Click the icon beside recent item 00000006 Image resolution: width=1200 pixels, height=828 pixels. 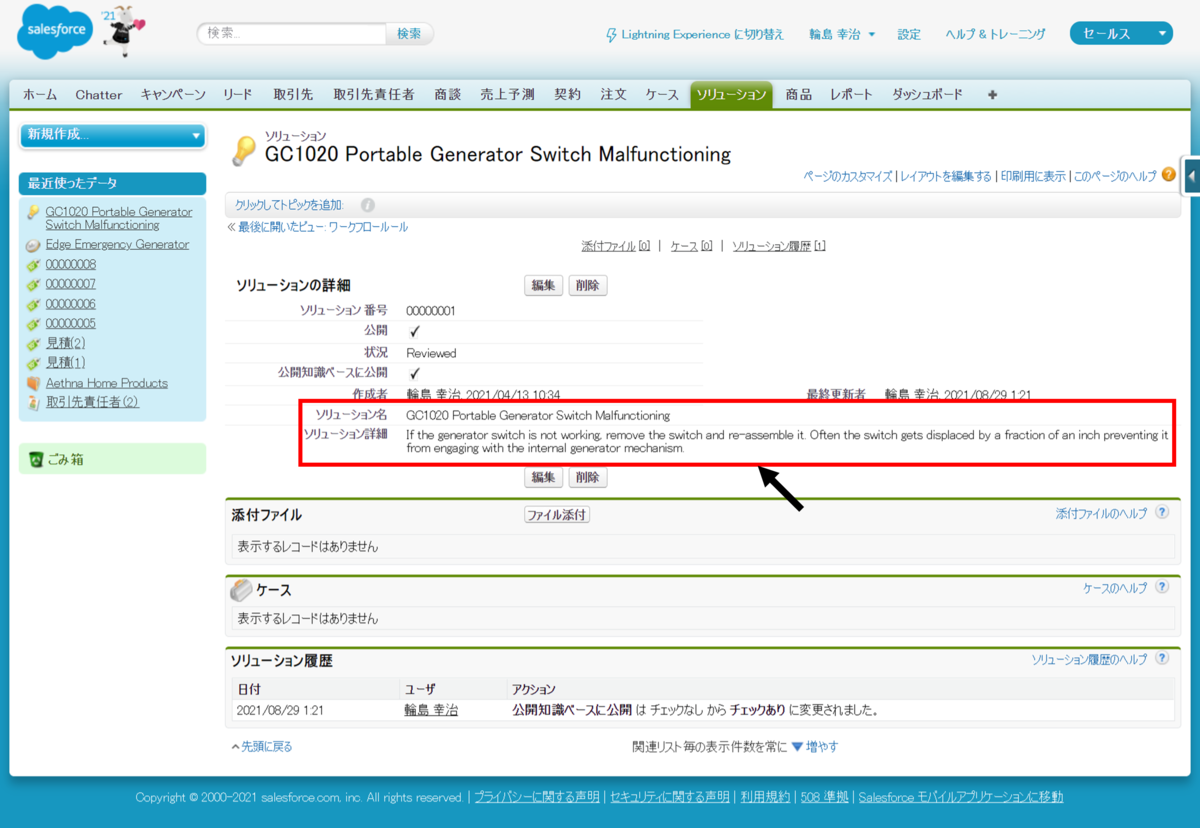pyautogui.click(x=33, y=304)
